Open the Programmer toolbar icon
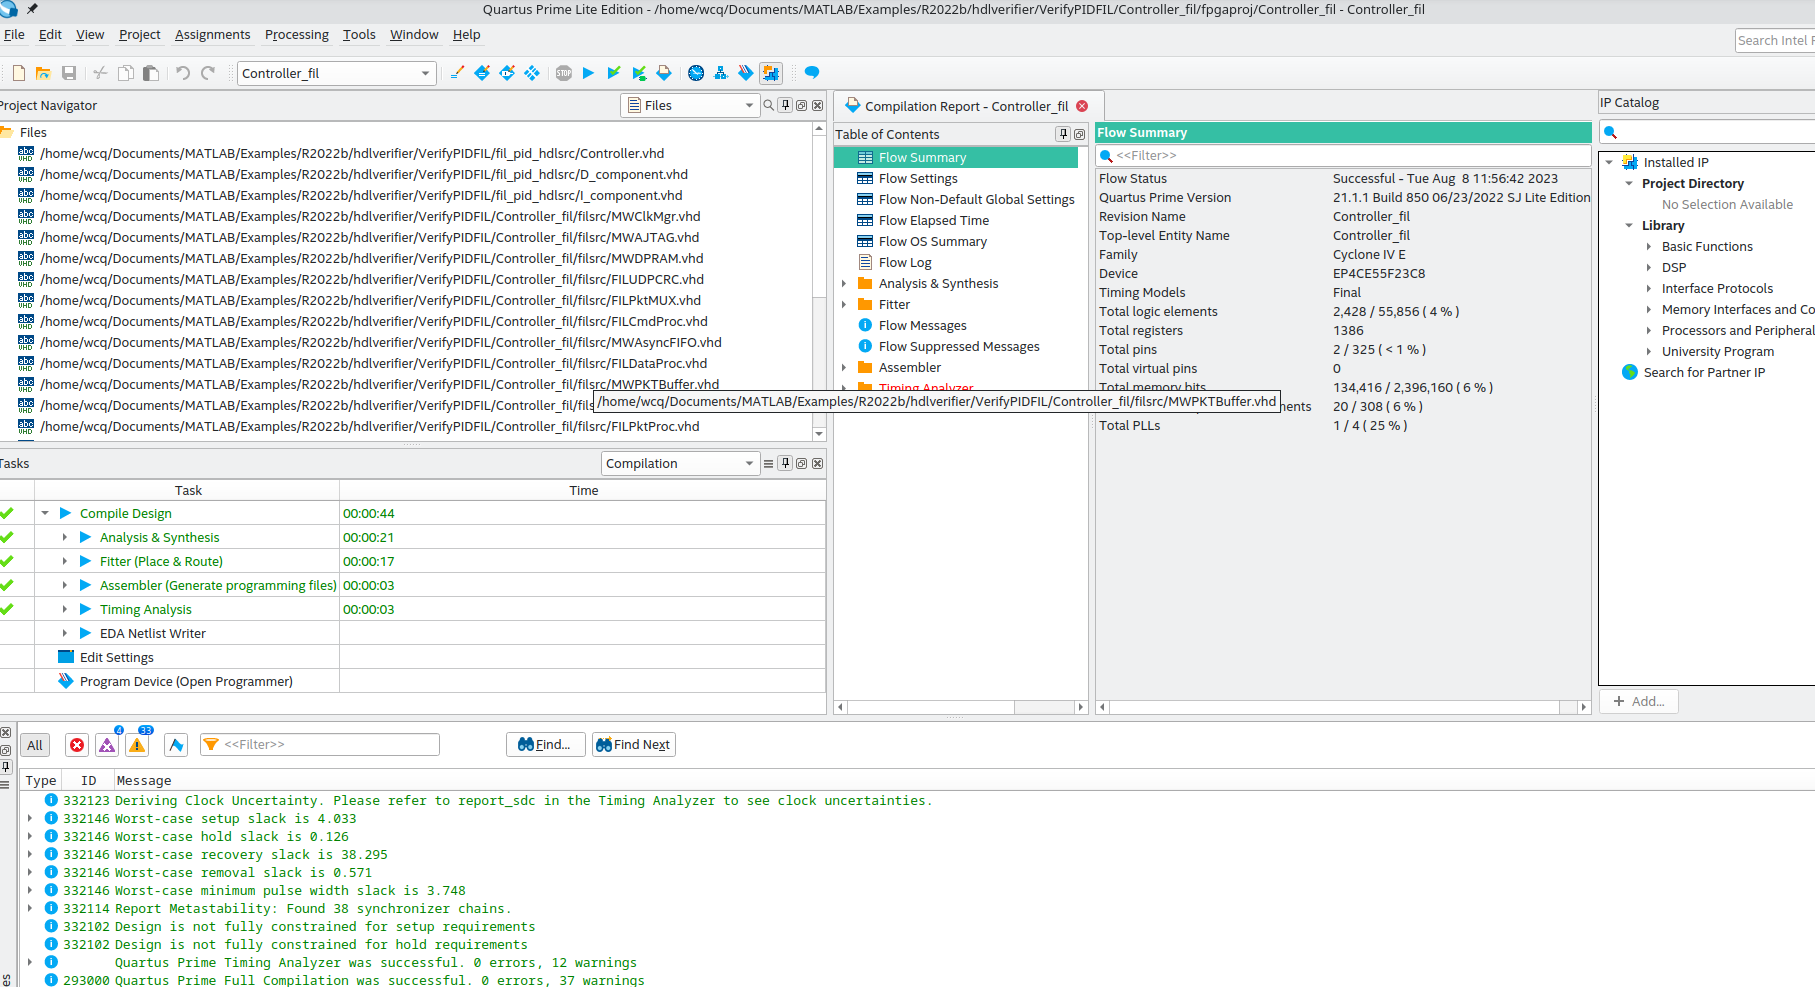1815x987 pixels. pos(746,73)
